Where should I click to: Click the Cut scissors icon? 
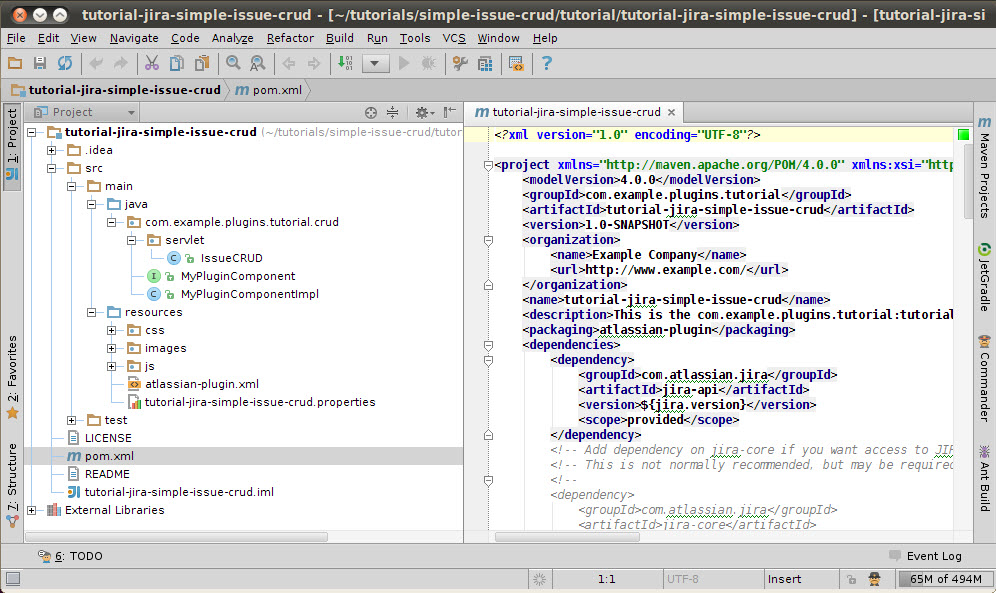click(x=151, y=63)
